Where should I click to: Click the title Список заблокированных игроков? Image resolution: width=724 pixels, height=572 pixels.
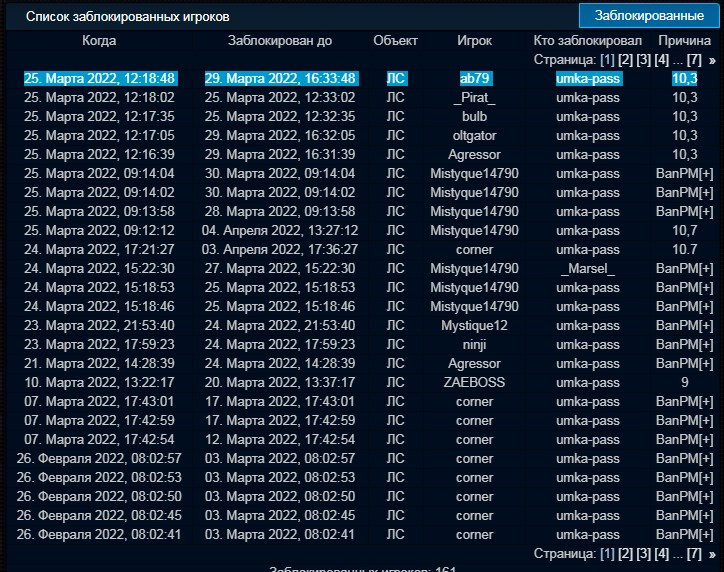click(127, 16)
